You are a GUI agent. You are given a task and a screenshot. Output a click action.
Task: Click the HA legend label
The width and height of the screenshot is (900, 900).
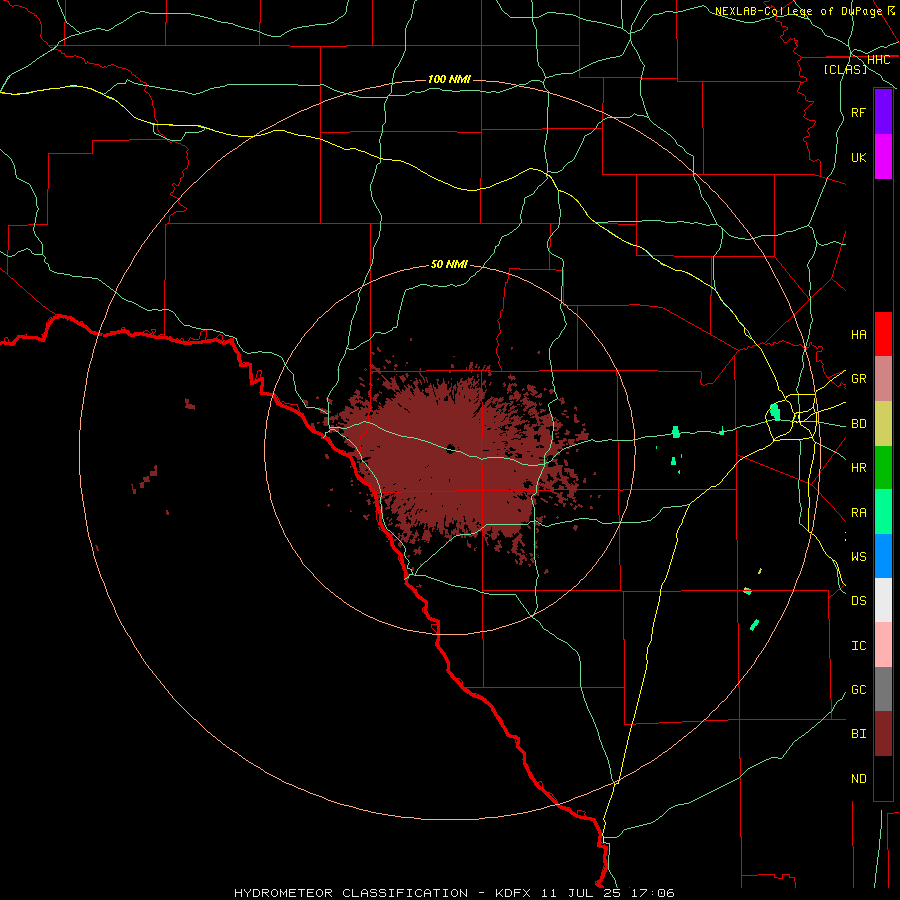point(858,335)
